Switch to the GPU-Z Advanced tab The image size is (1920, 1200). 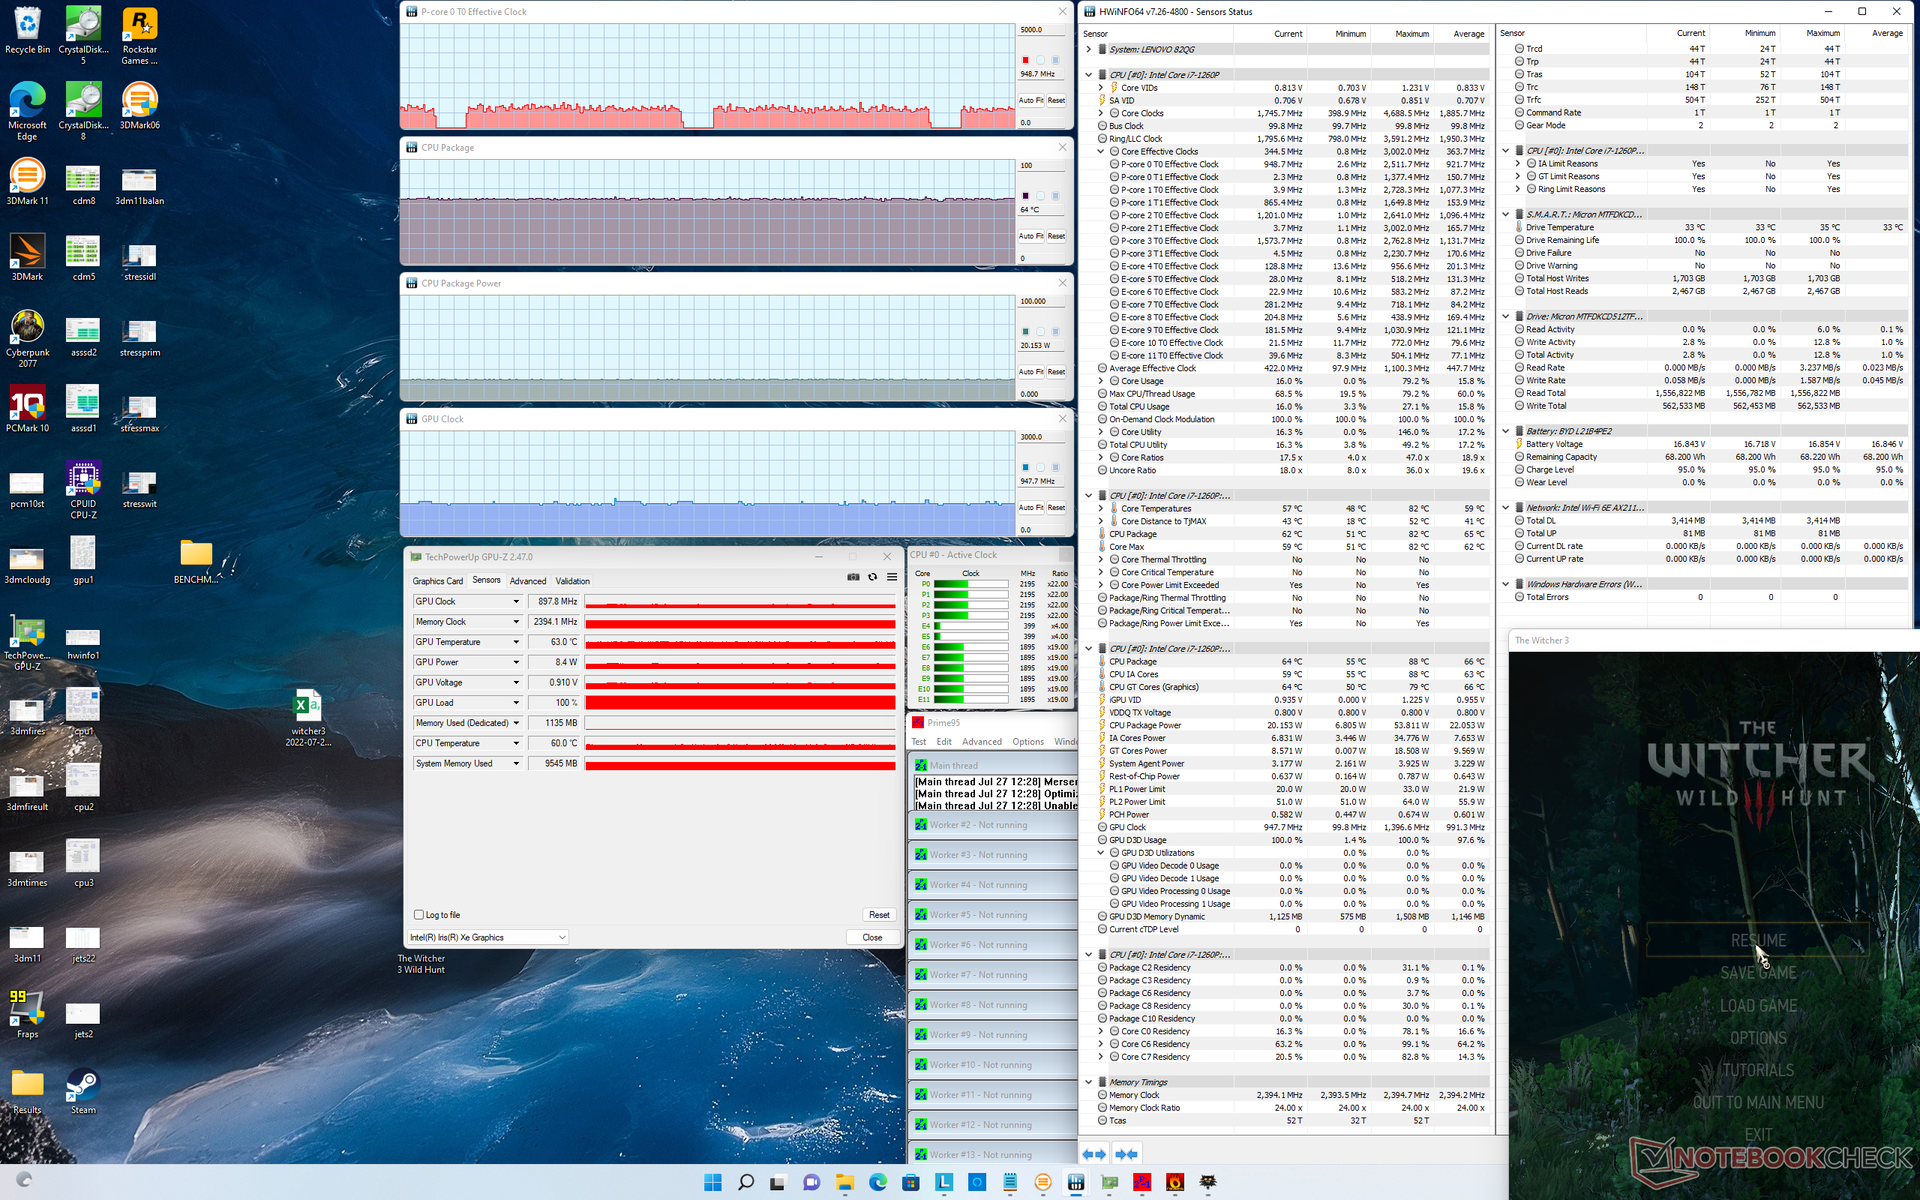(x=527, y=581)
